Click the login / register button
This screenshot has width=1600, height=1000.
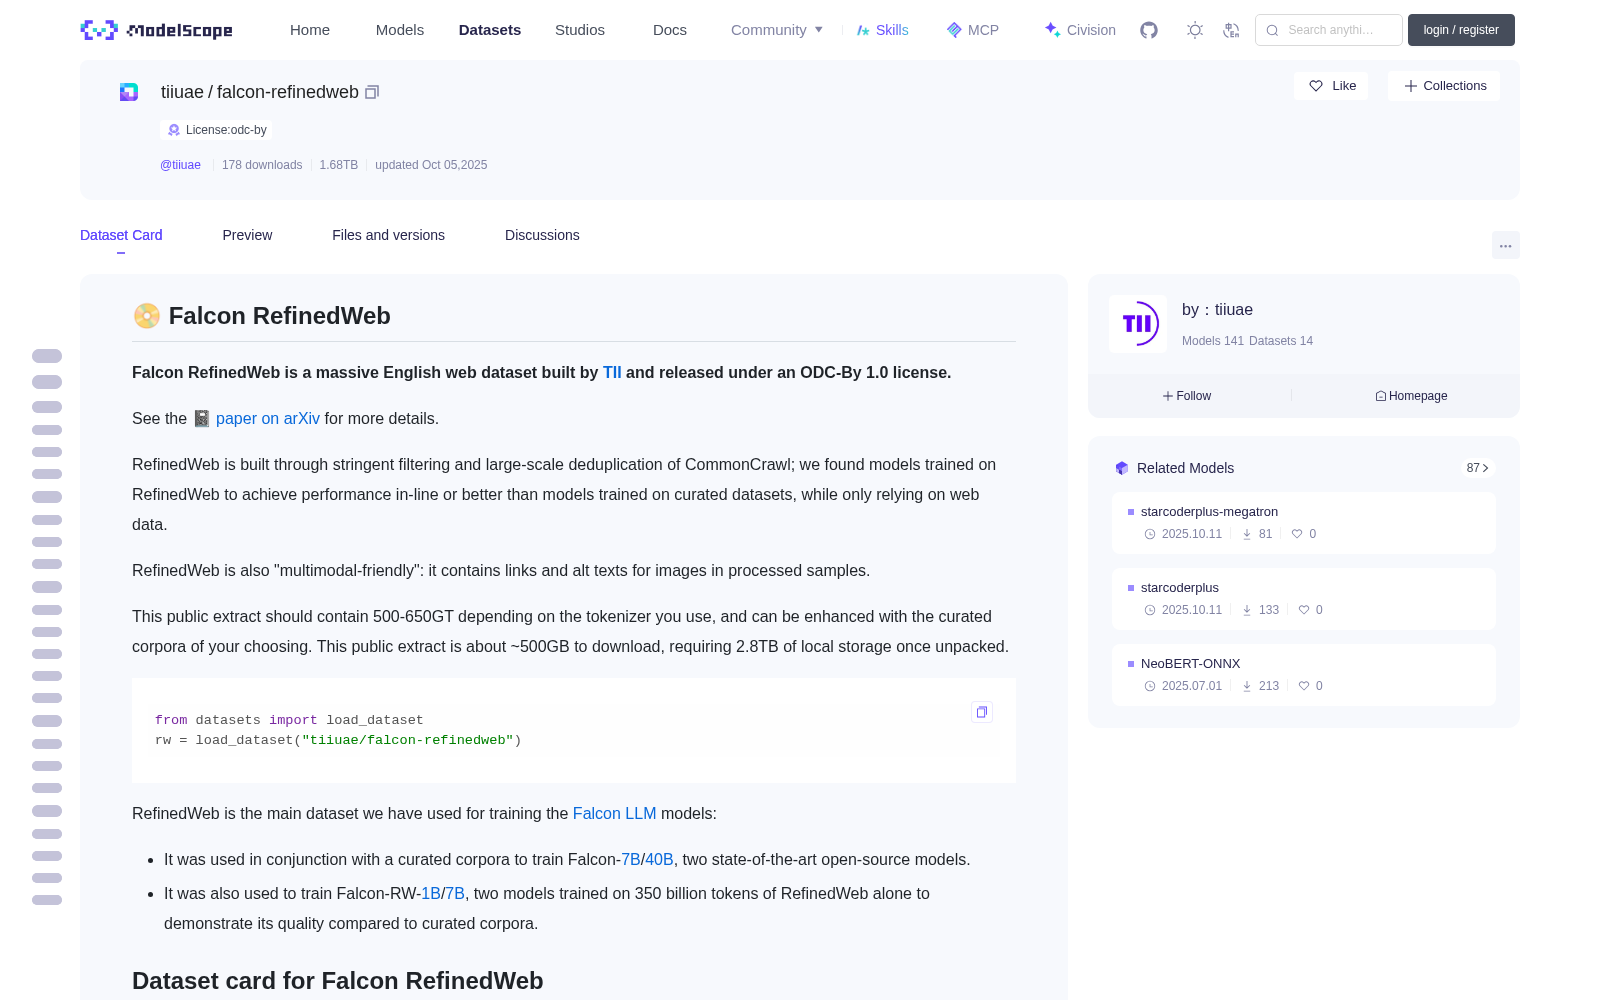click(1461, 30)
